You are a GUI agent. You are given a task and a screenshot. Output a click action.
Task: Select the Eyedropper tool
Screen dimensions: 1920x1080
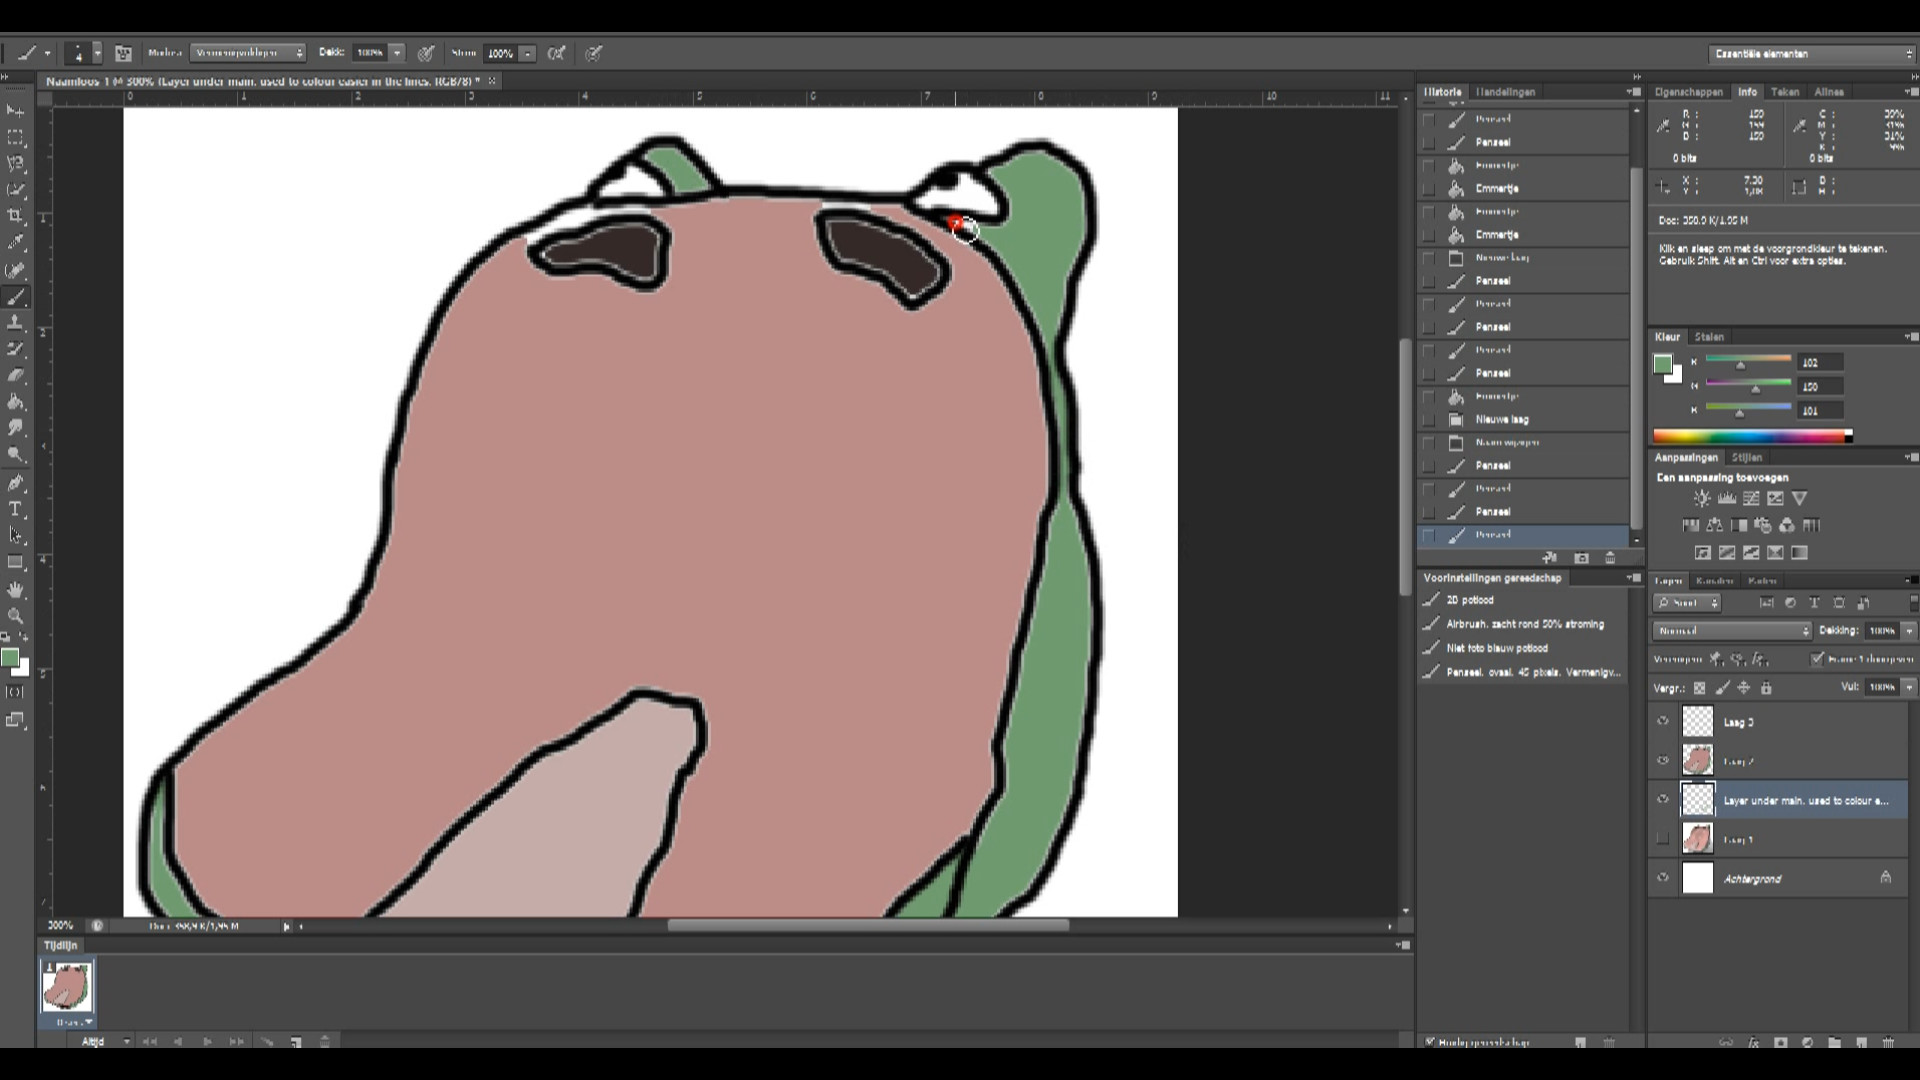[x=15, y=242]
